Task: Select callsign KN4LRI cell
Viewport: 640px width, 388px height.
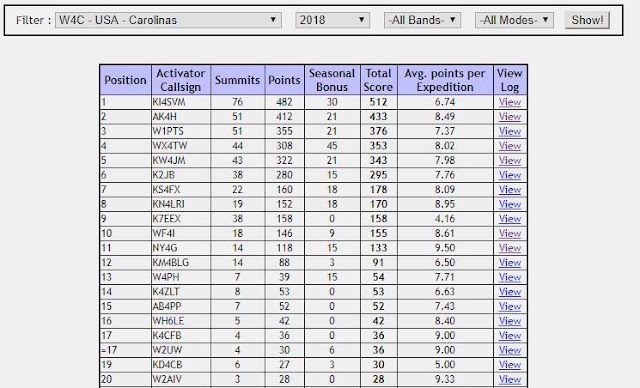Action: tap(181, 204)
